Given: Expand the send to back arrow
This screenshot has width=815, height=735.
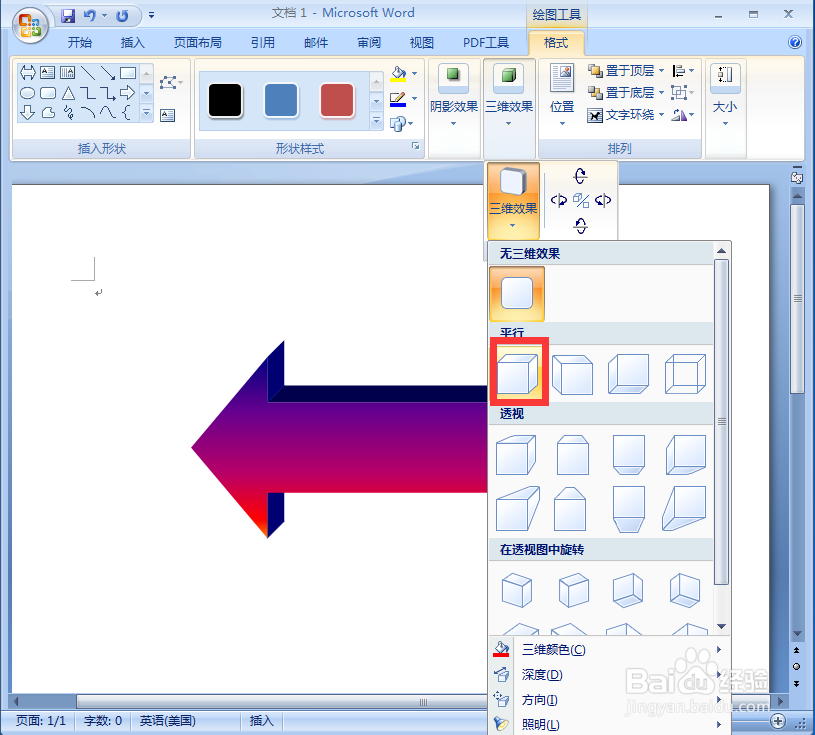Looking at the screenshot, I should (662, 93).
